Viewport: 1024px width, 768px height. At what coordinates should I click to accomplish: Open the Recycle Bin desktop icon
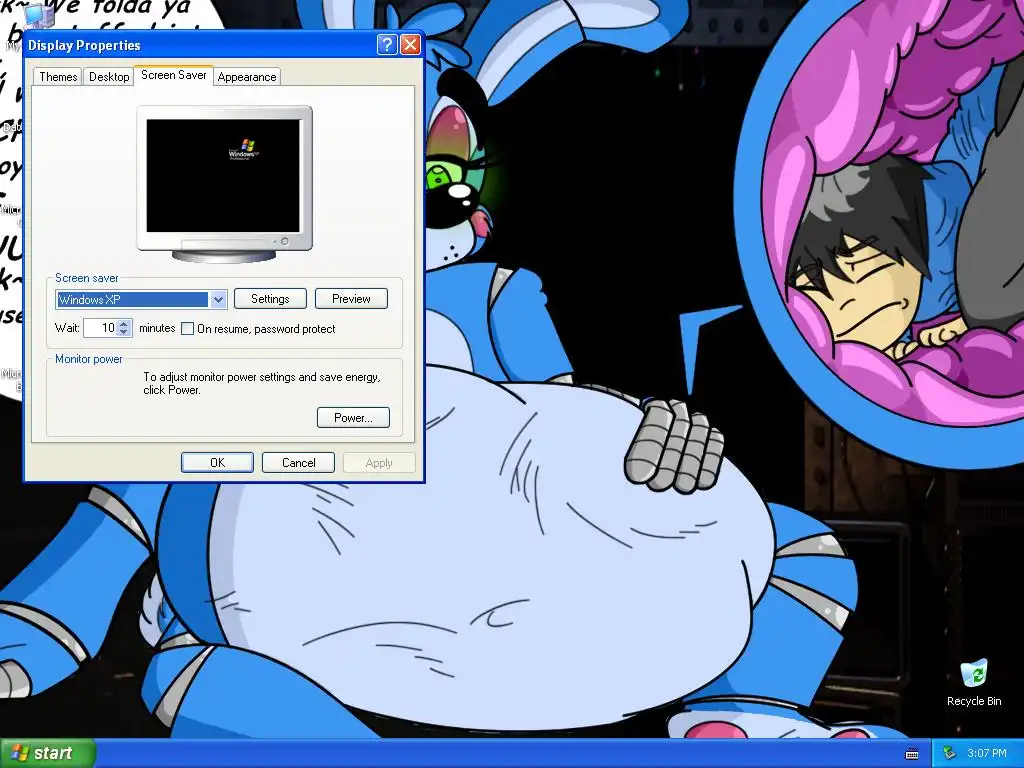coord(974,683)
